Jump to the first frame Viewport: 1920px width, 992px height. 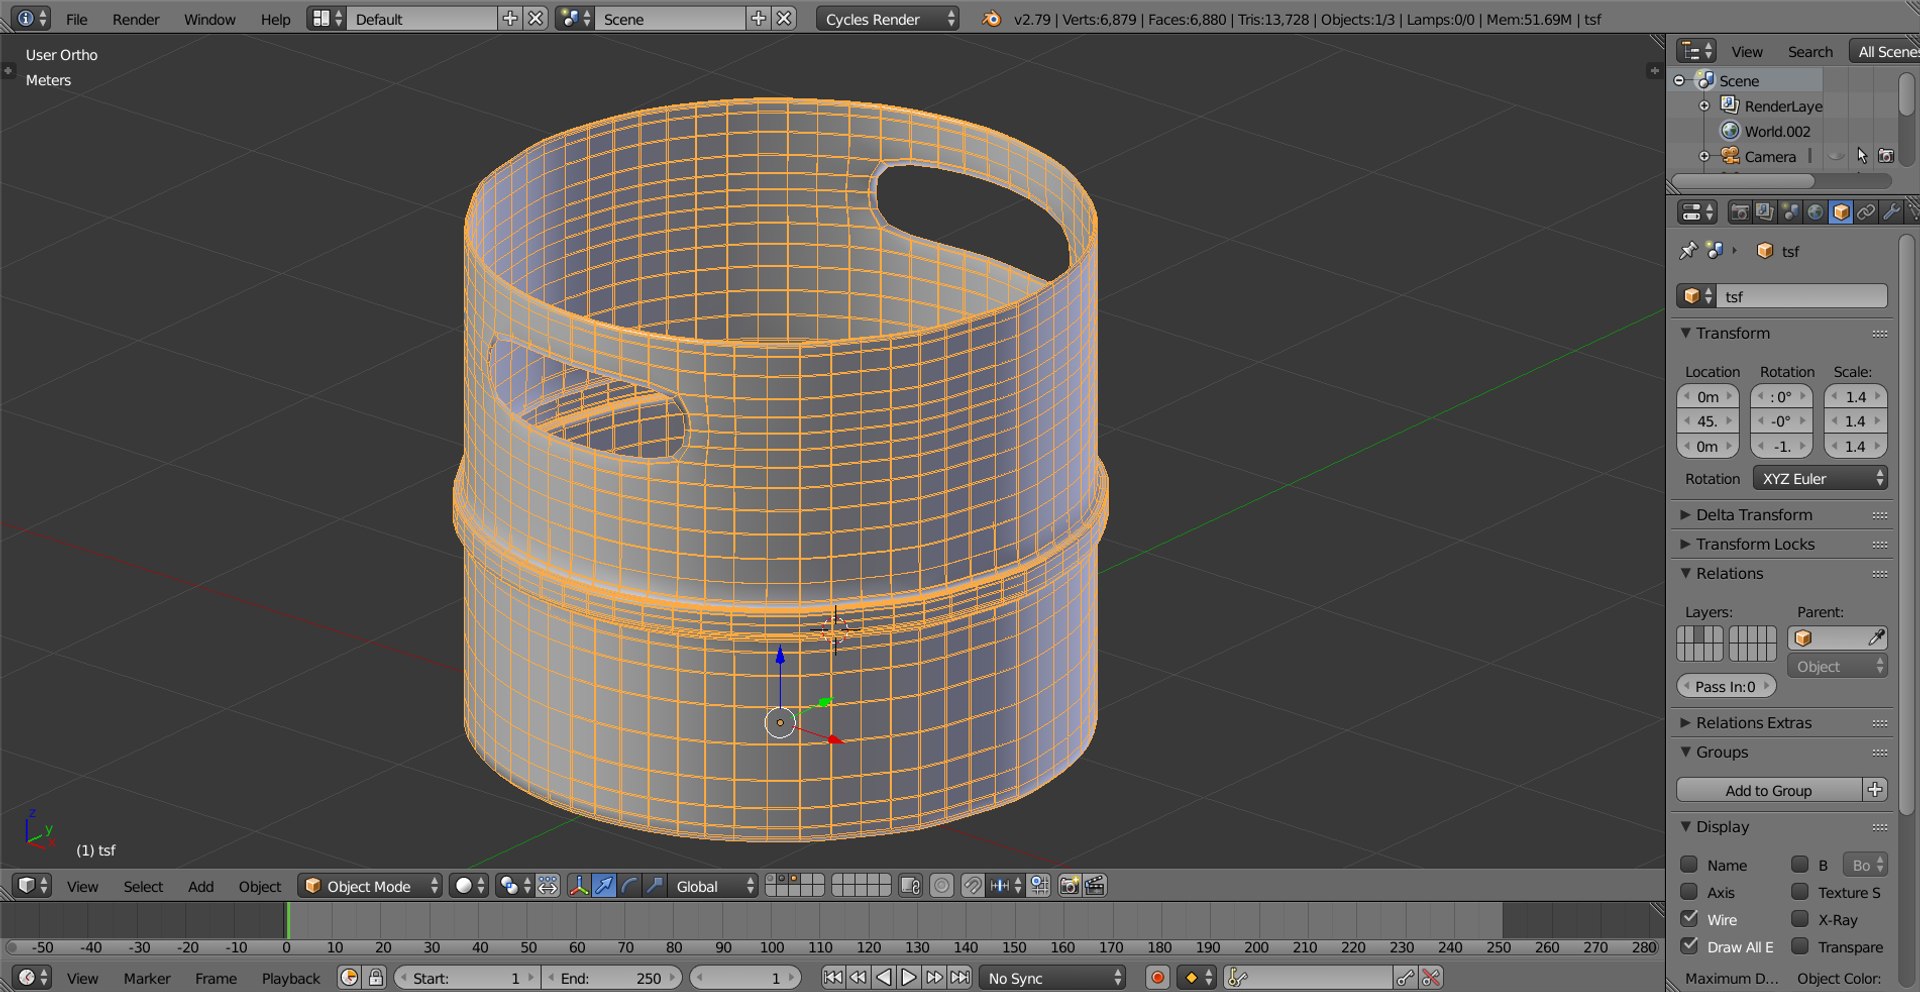click(832, 977)
